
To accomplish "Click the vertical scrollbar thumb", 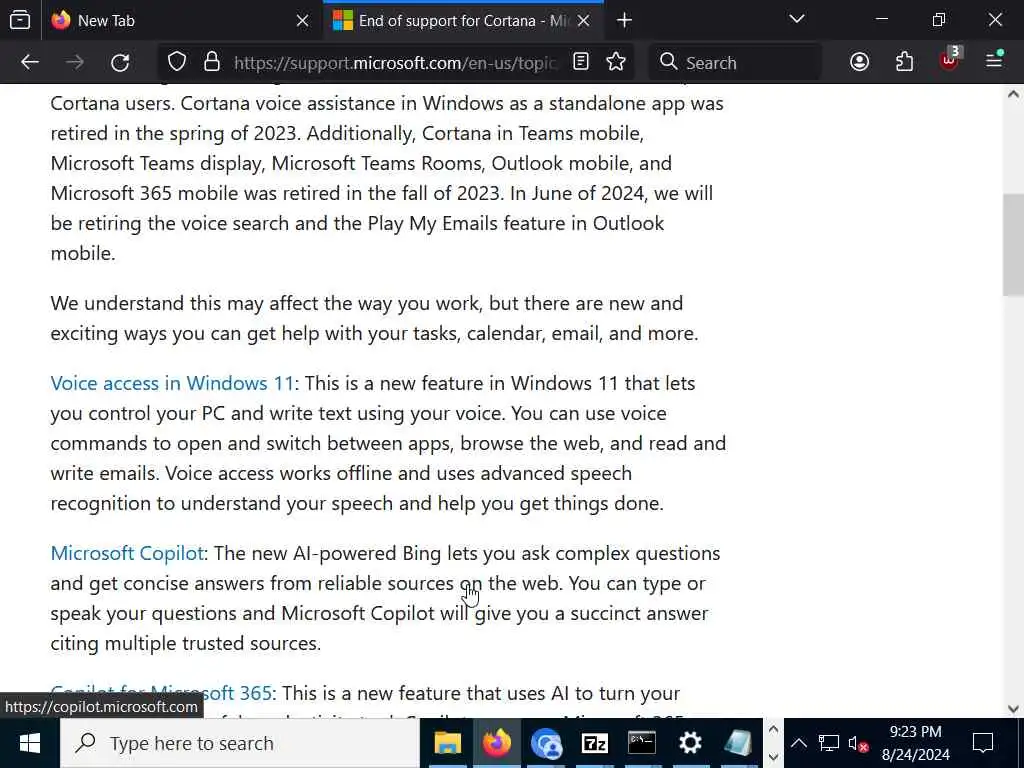I will [1013, 245].
